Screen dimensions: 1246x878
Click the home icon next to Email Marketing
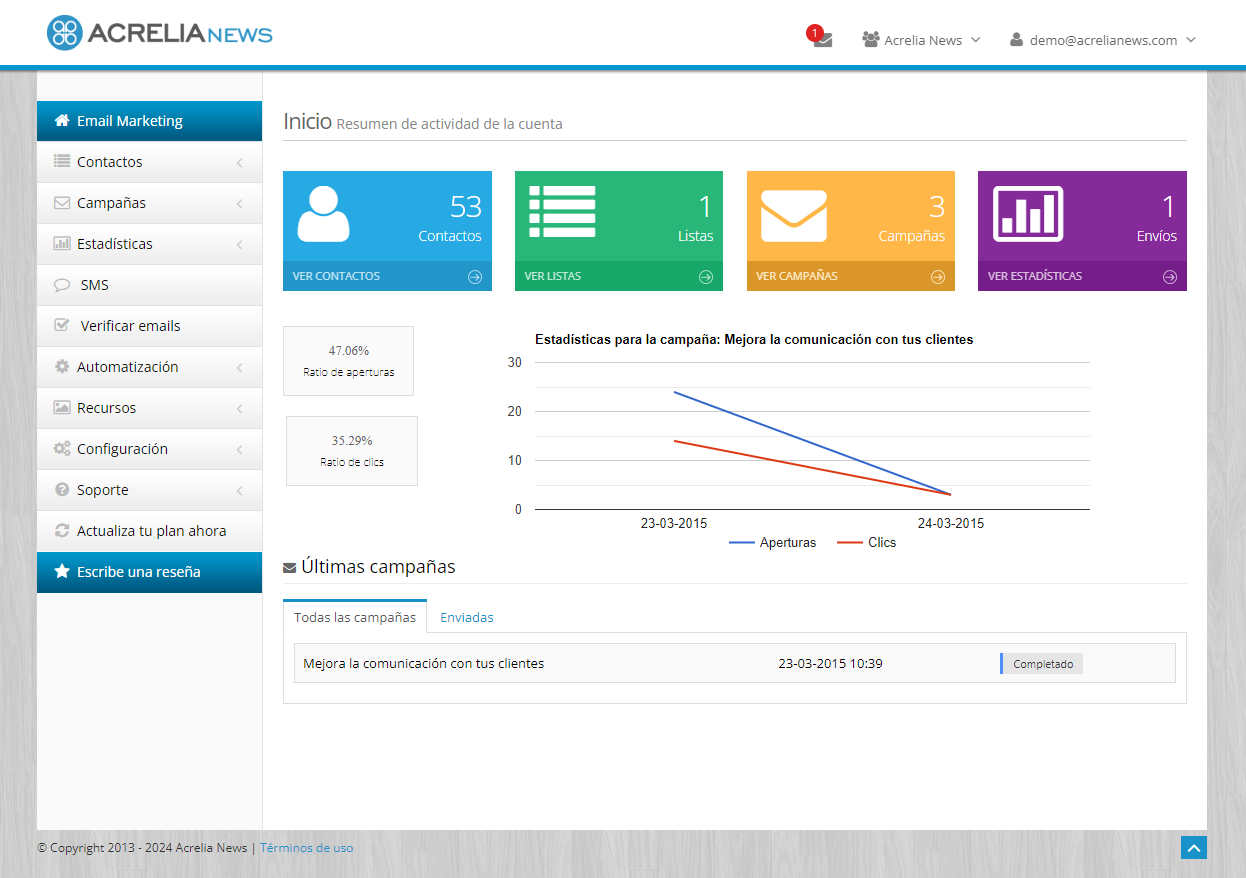(62, 120)
